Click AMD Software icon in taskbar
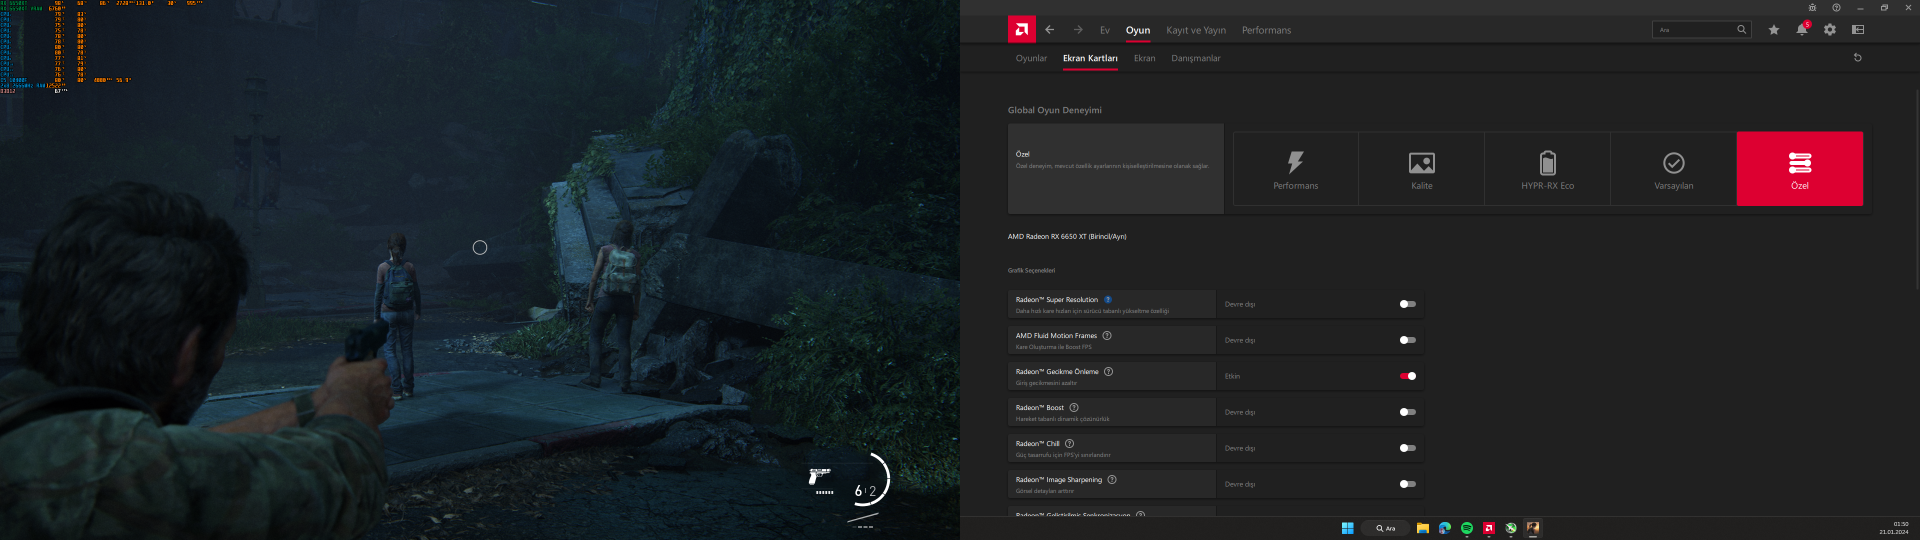 (1489, 528)
